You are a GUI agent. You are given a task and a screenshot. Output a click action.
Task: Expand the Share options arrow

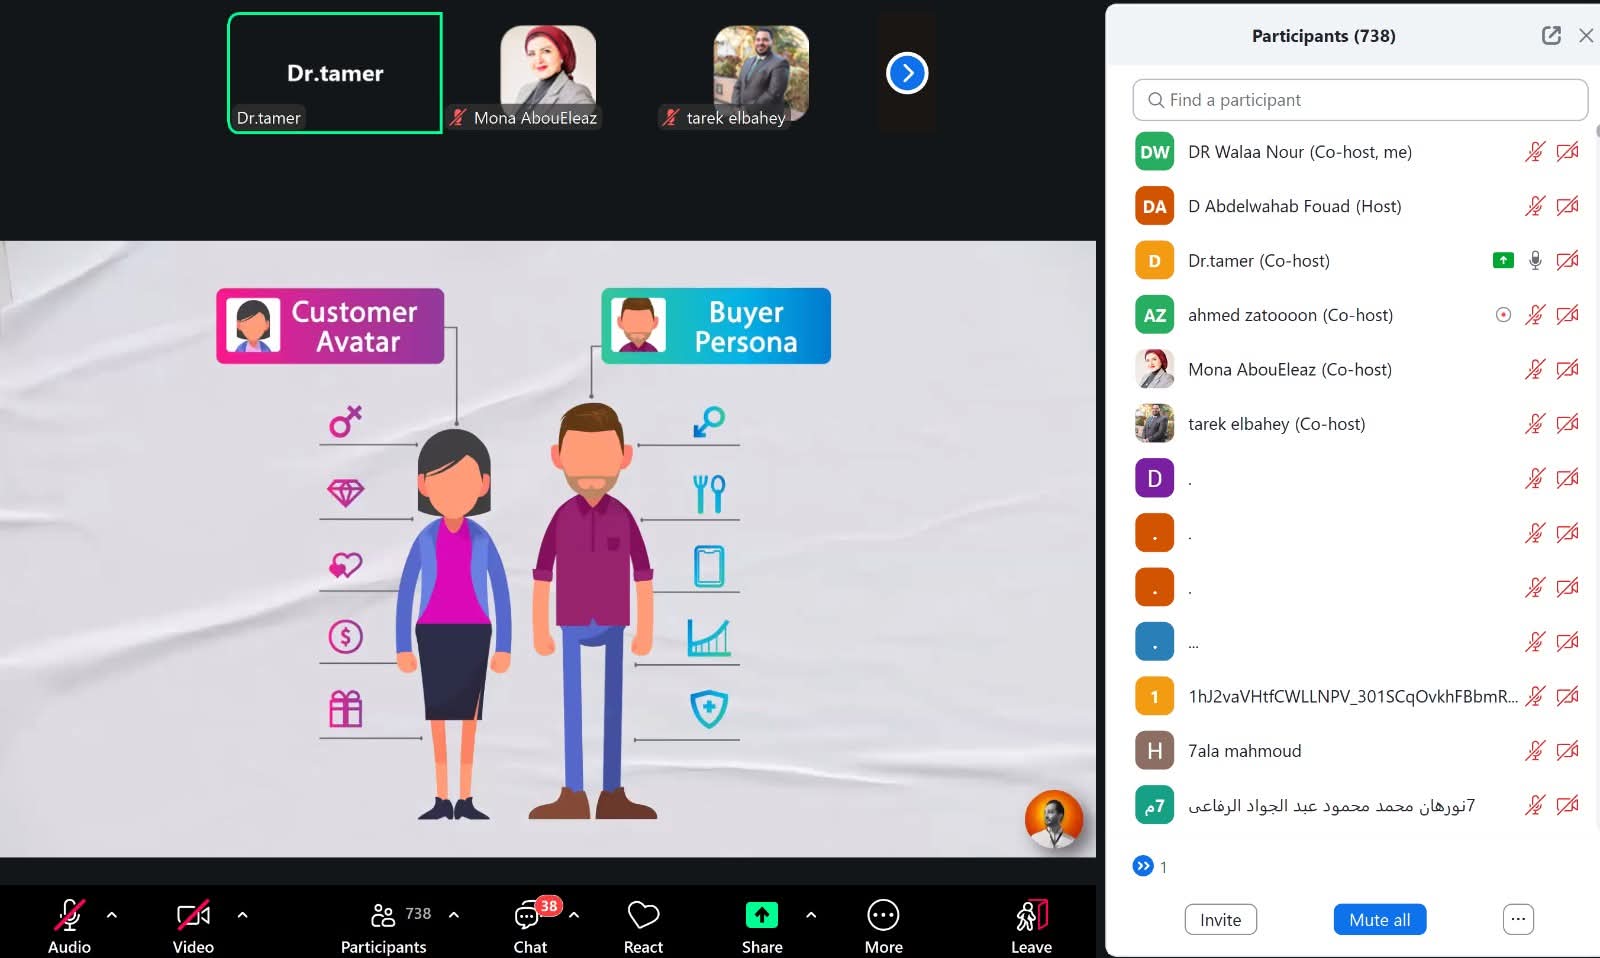(810, 915)
